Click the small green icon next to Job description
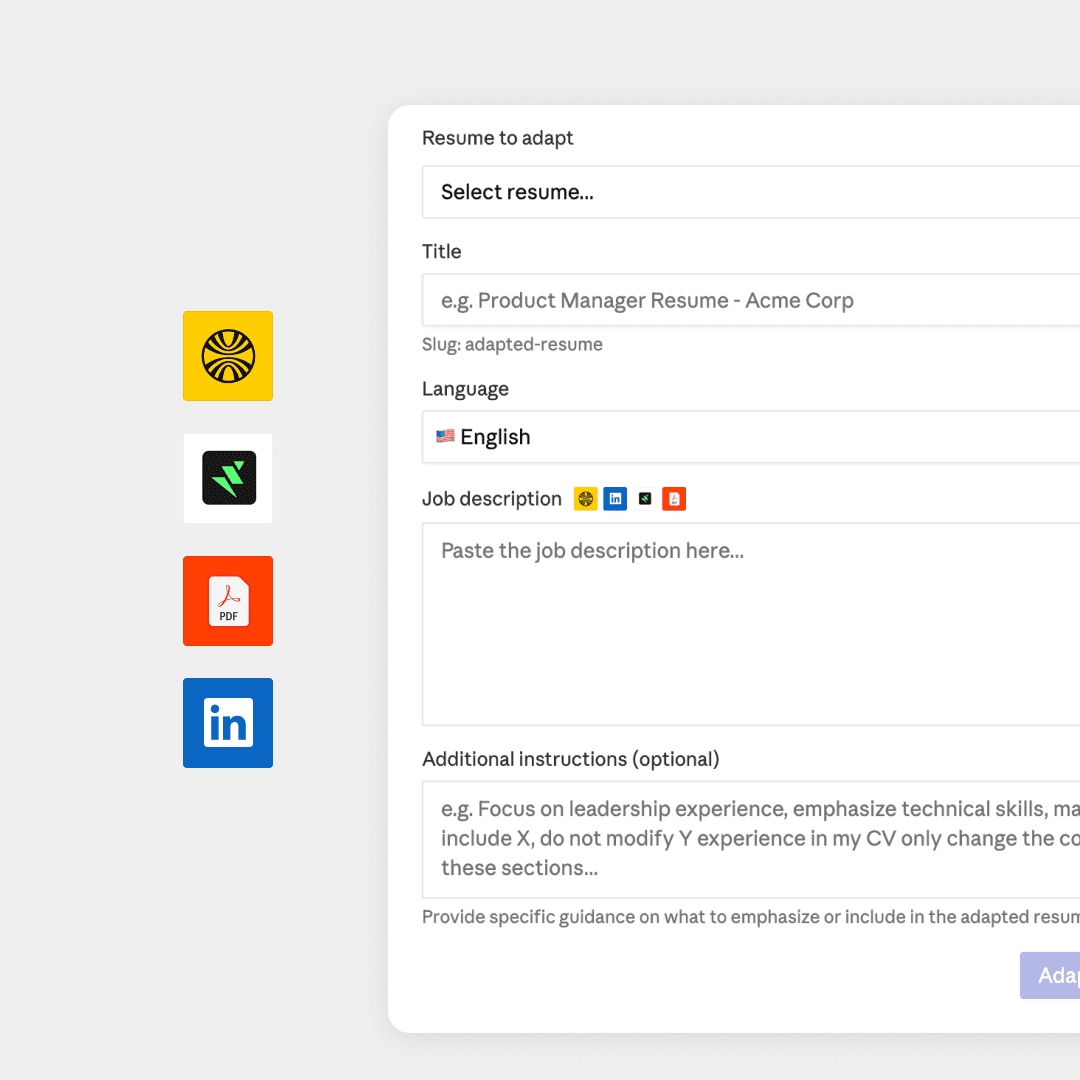The image size is (1080, 1080). 644,498
